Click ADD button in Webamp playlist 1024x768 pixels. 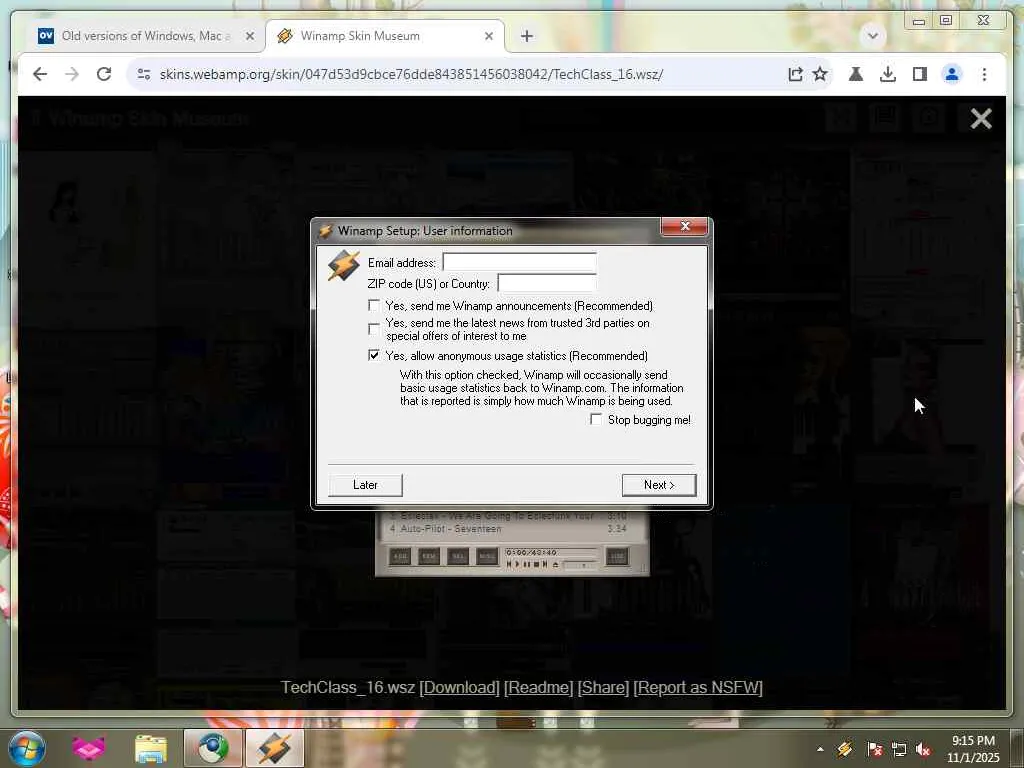coord(400,556)
